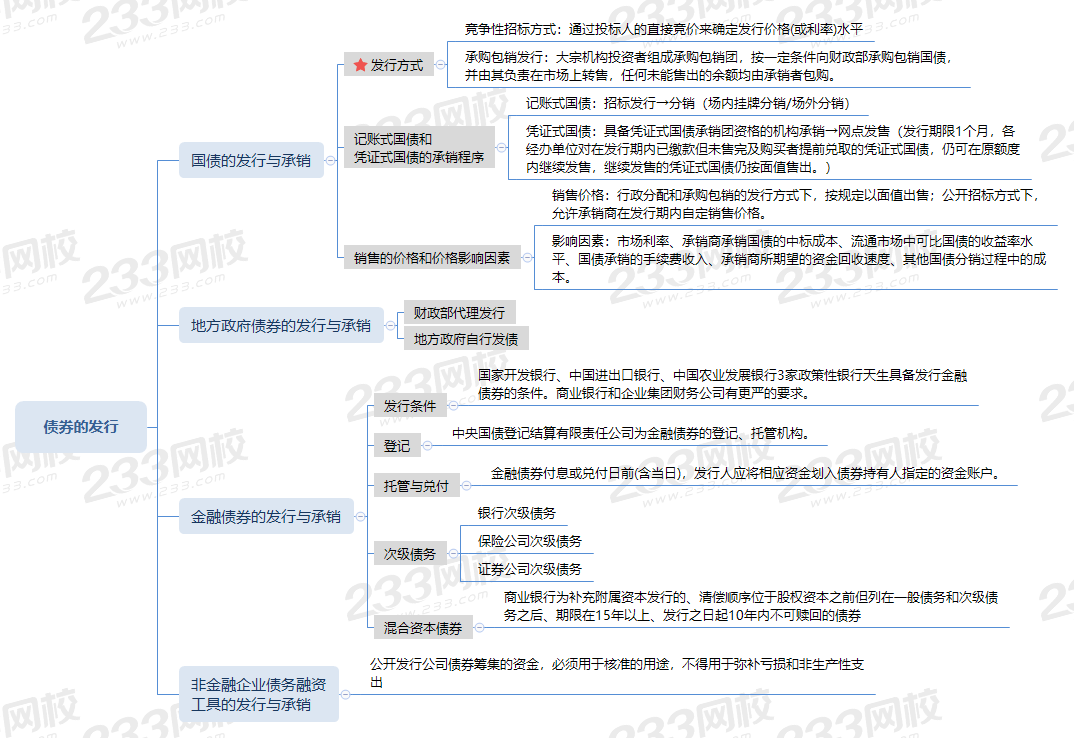Select the 国债的发行与承销 node
Screen dimensions: 1074x738
click(x=251, y=160)
